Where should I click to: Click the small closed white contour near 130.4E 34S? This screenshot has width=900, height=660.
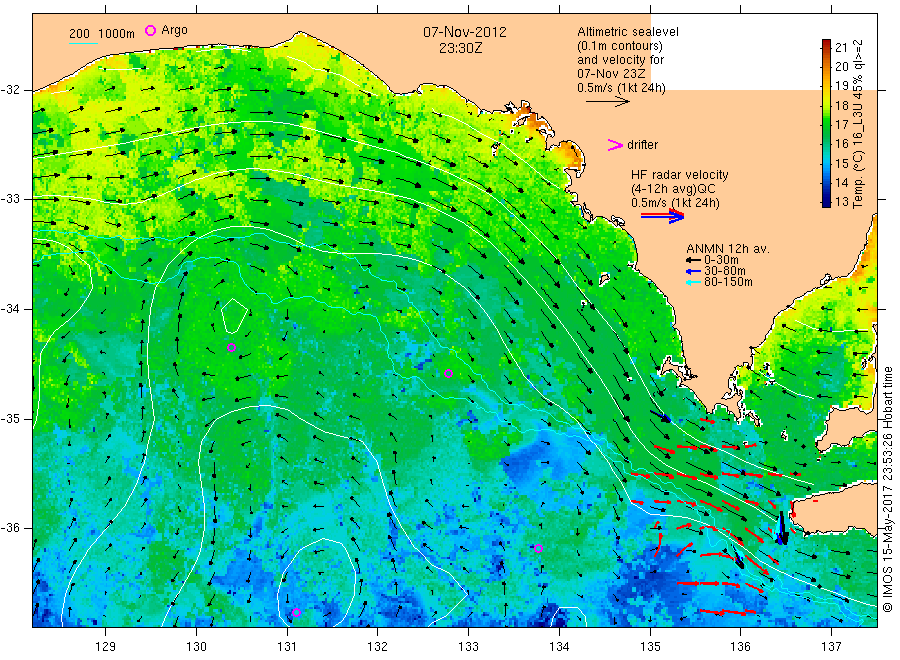[x=234, y=316]
